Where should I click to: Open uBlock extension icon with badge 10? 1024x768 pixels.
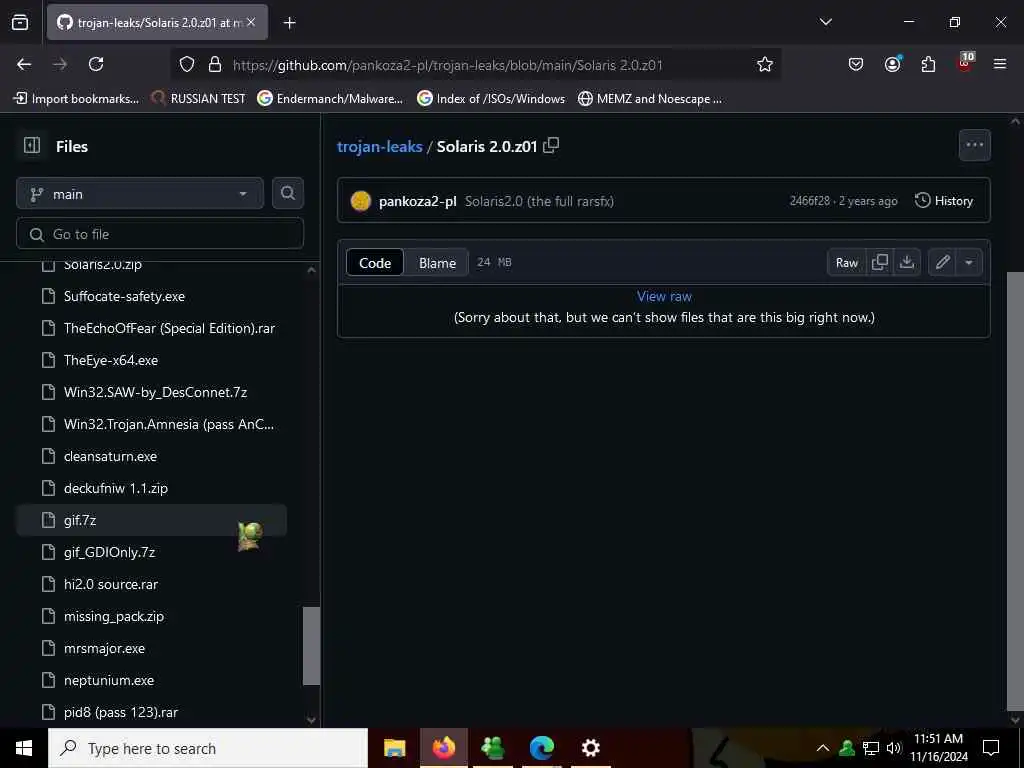965,63
